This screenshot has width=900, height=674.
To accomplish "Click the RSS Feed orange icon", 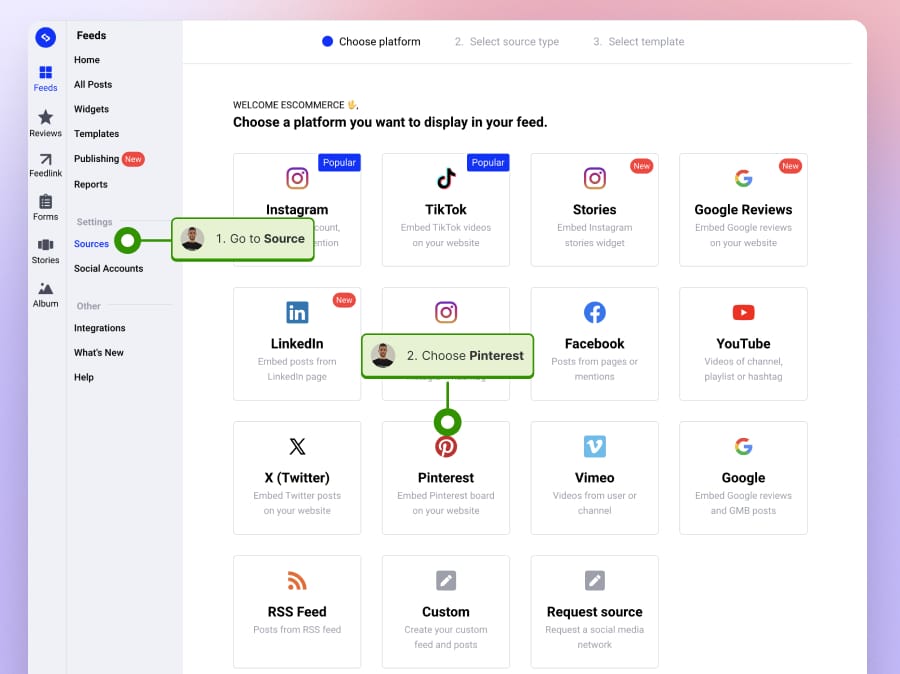I will (x=297, y=580).
